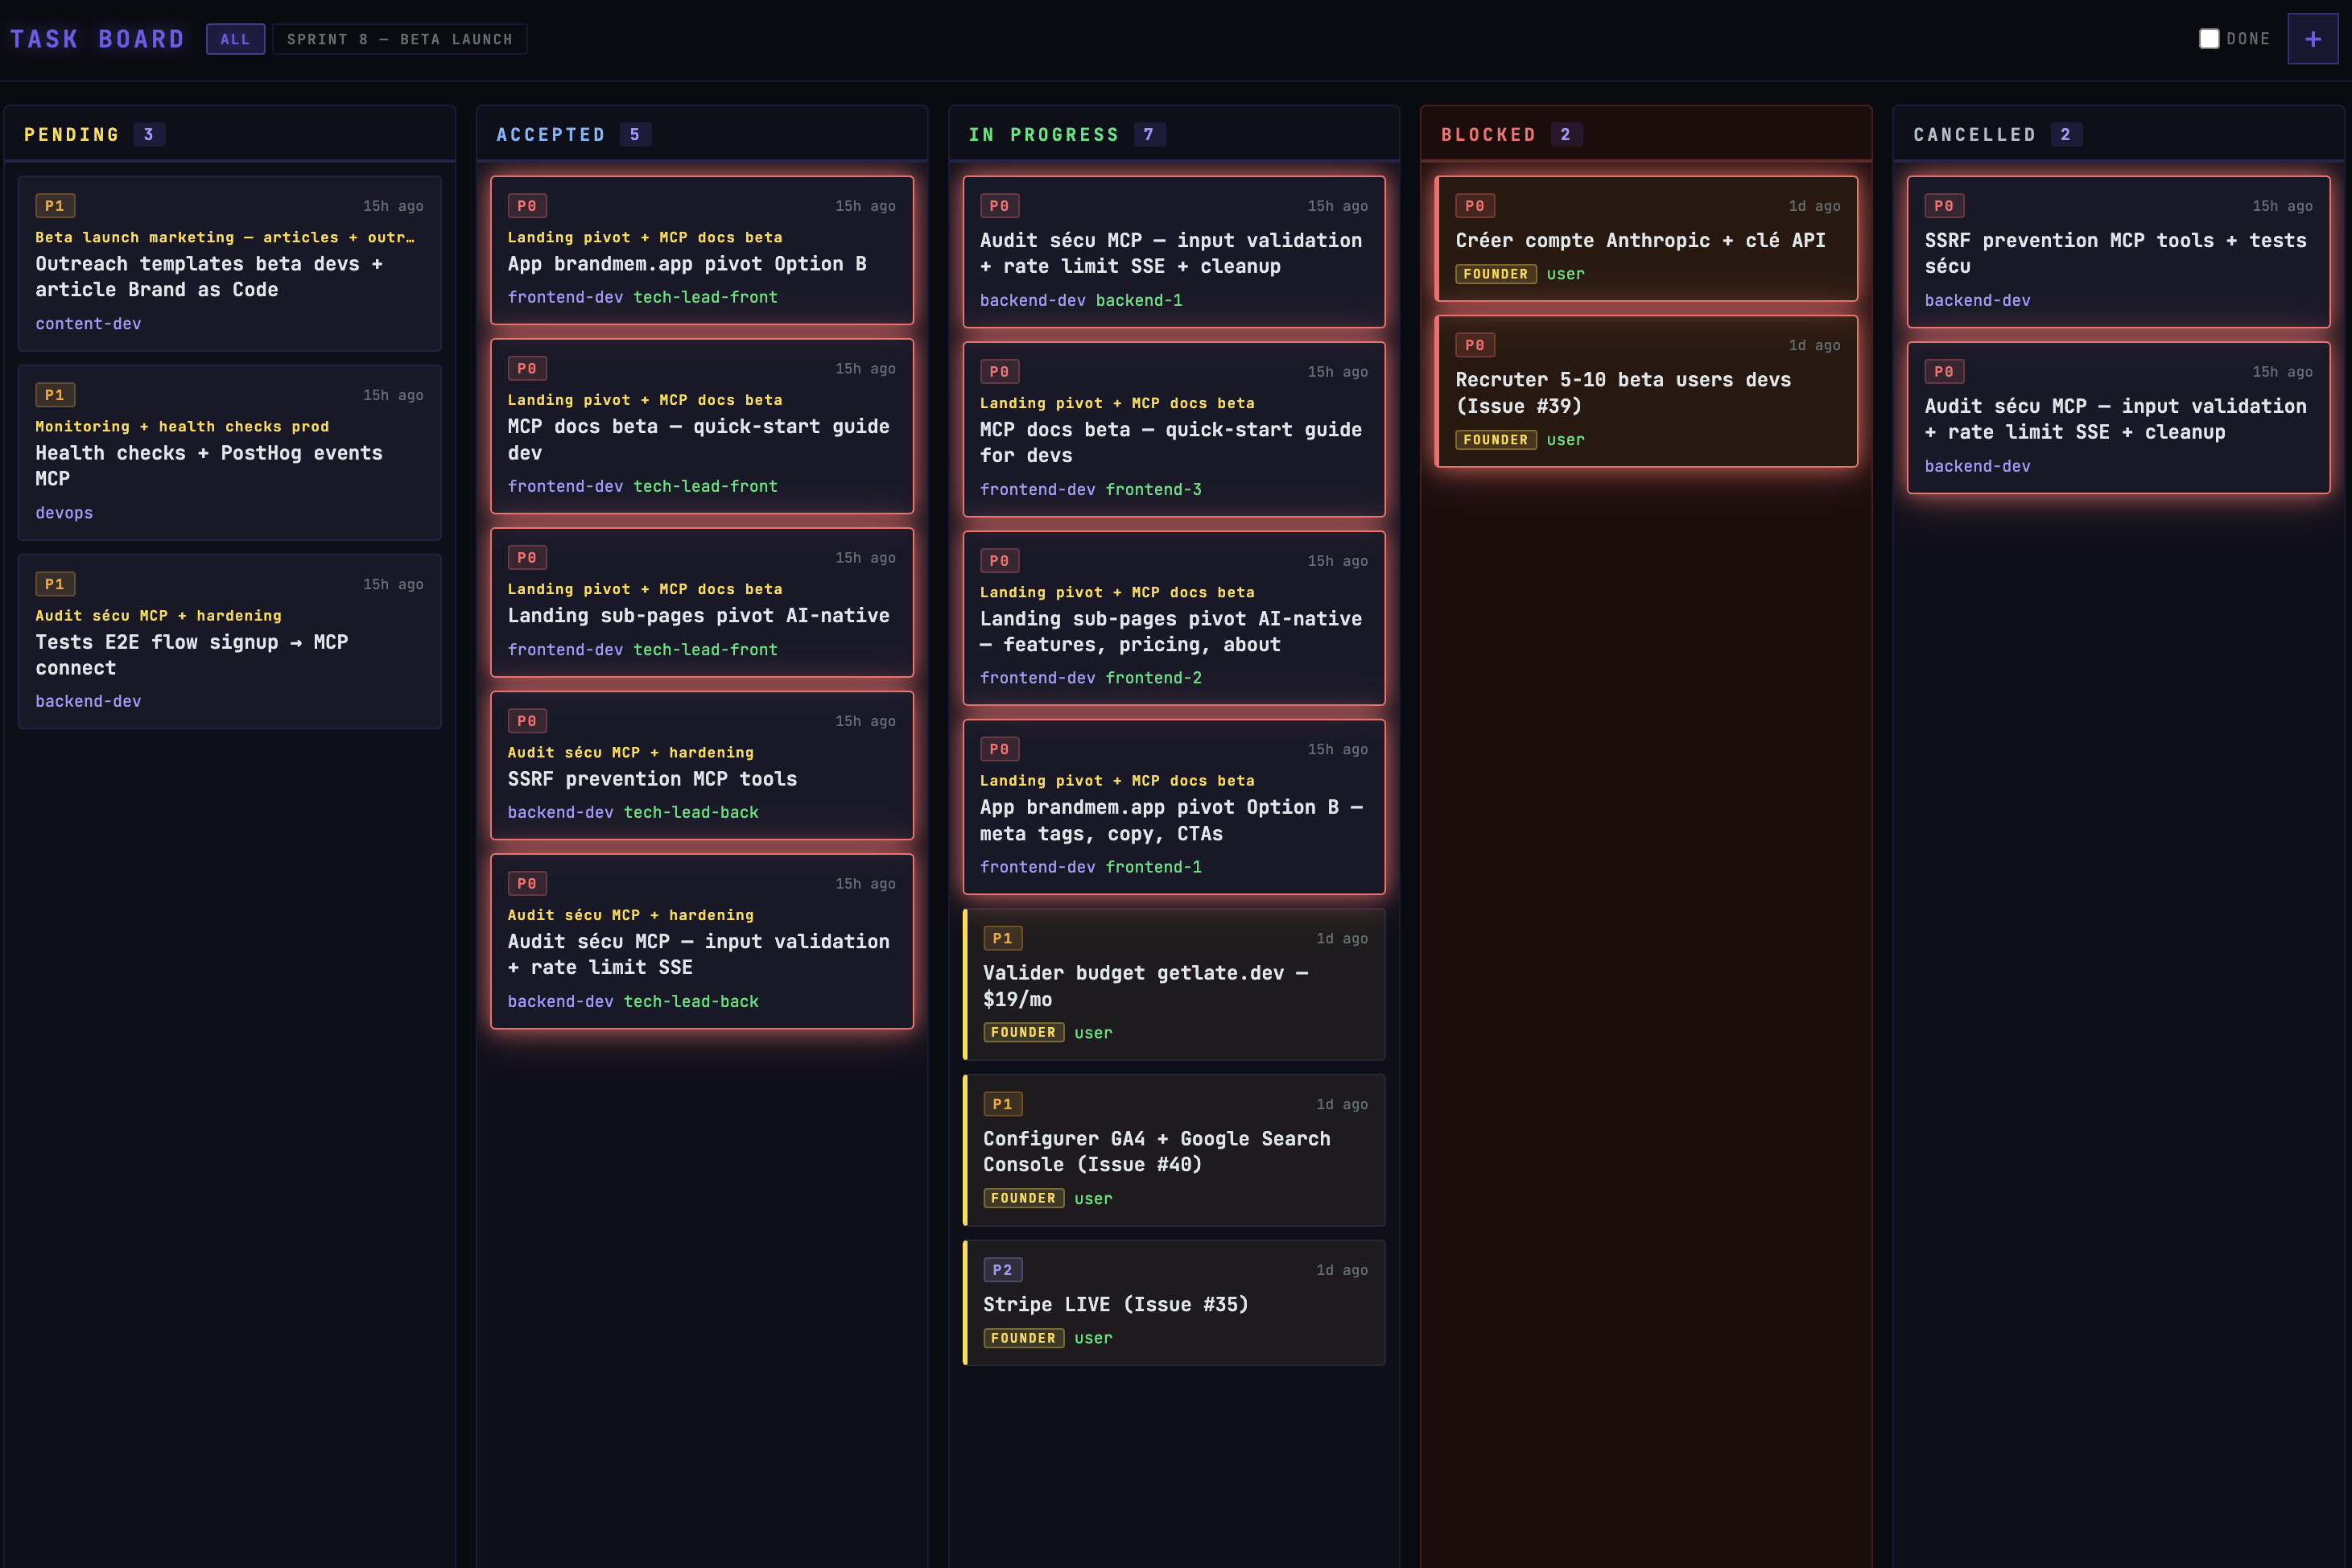This screenshot has height=1568, width=2352.
Task: Open Health checks + PostHog events card
Action: tap(229, 453)
